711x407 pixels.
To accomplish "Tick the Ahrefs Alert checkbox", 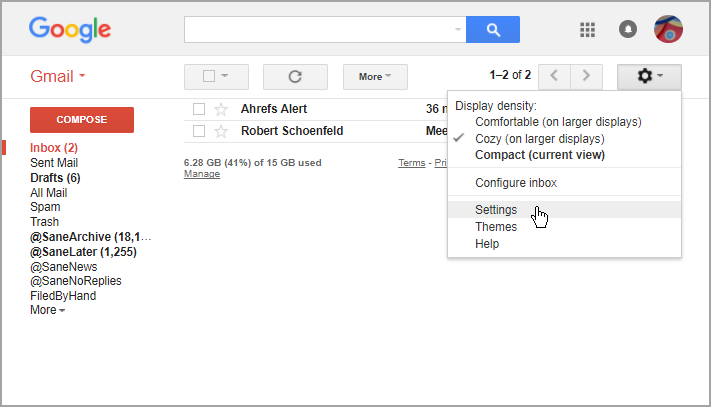I will pos(199,109).
